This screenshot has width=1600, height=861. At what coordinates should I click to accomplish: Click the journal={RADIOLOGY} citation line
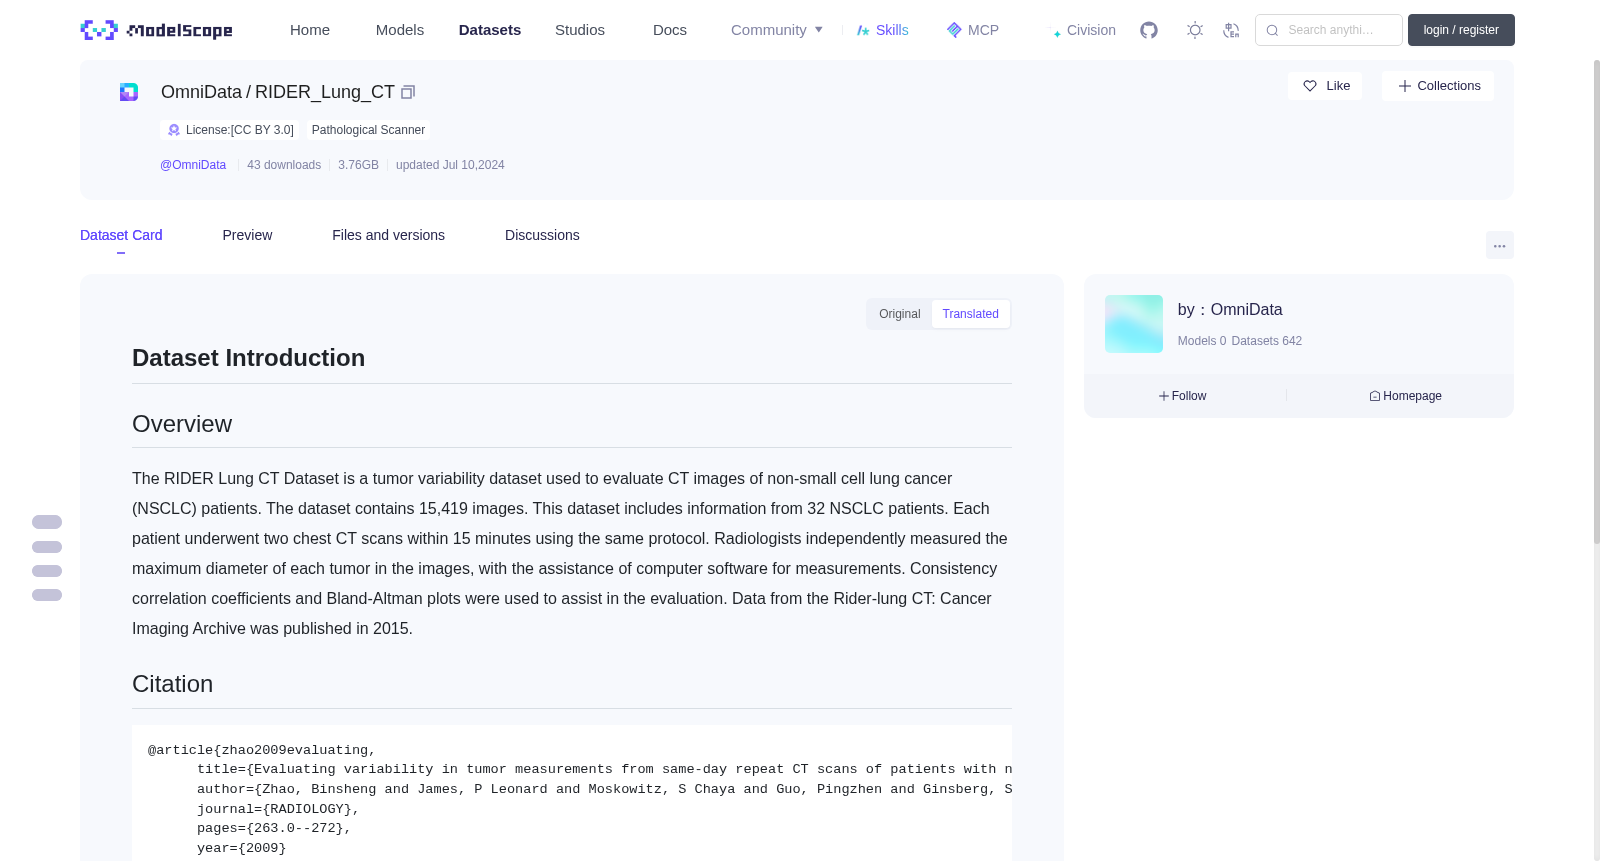point(278,809)
